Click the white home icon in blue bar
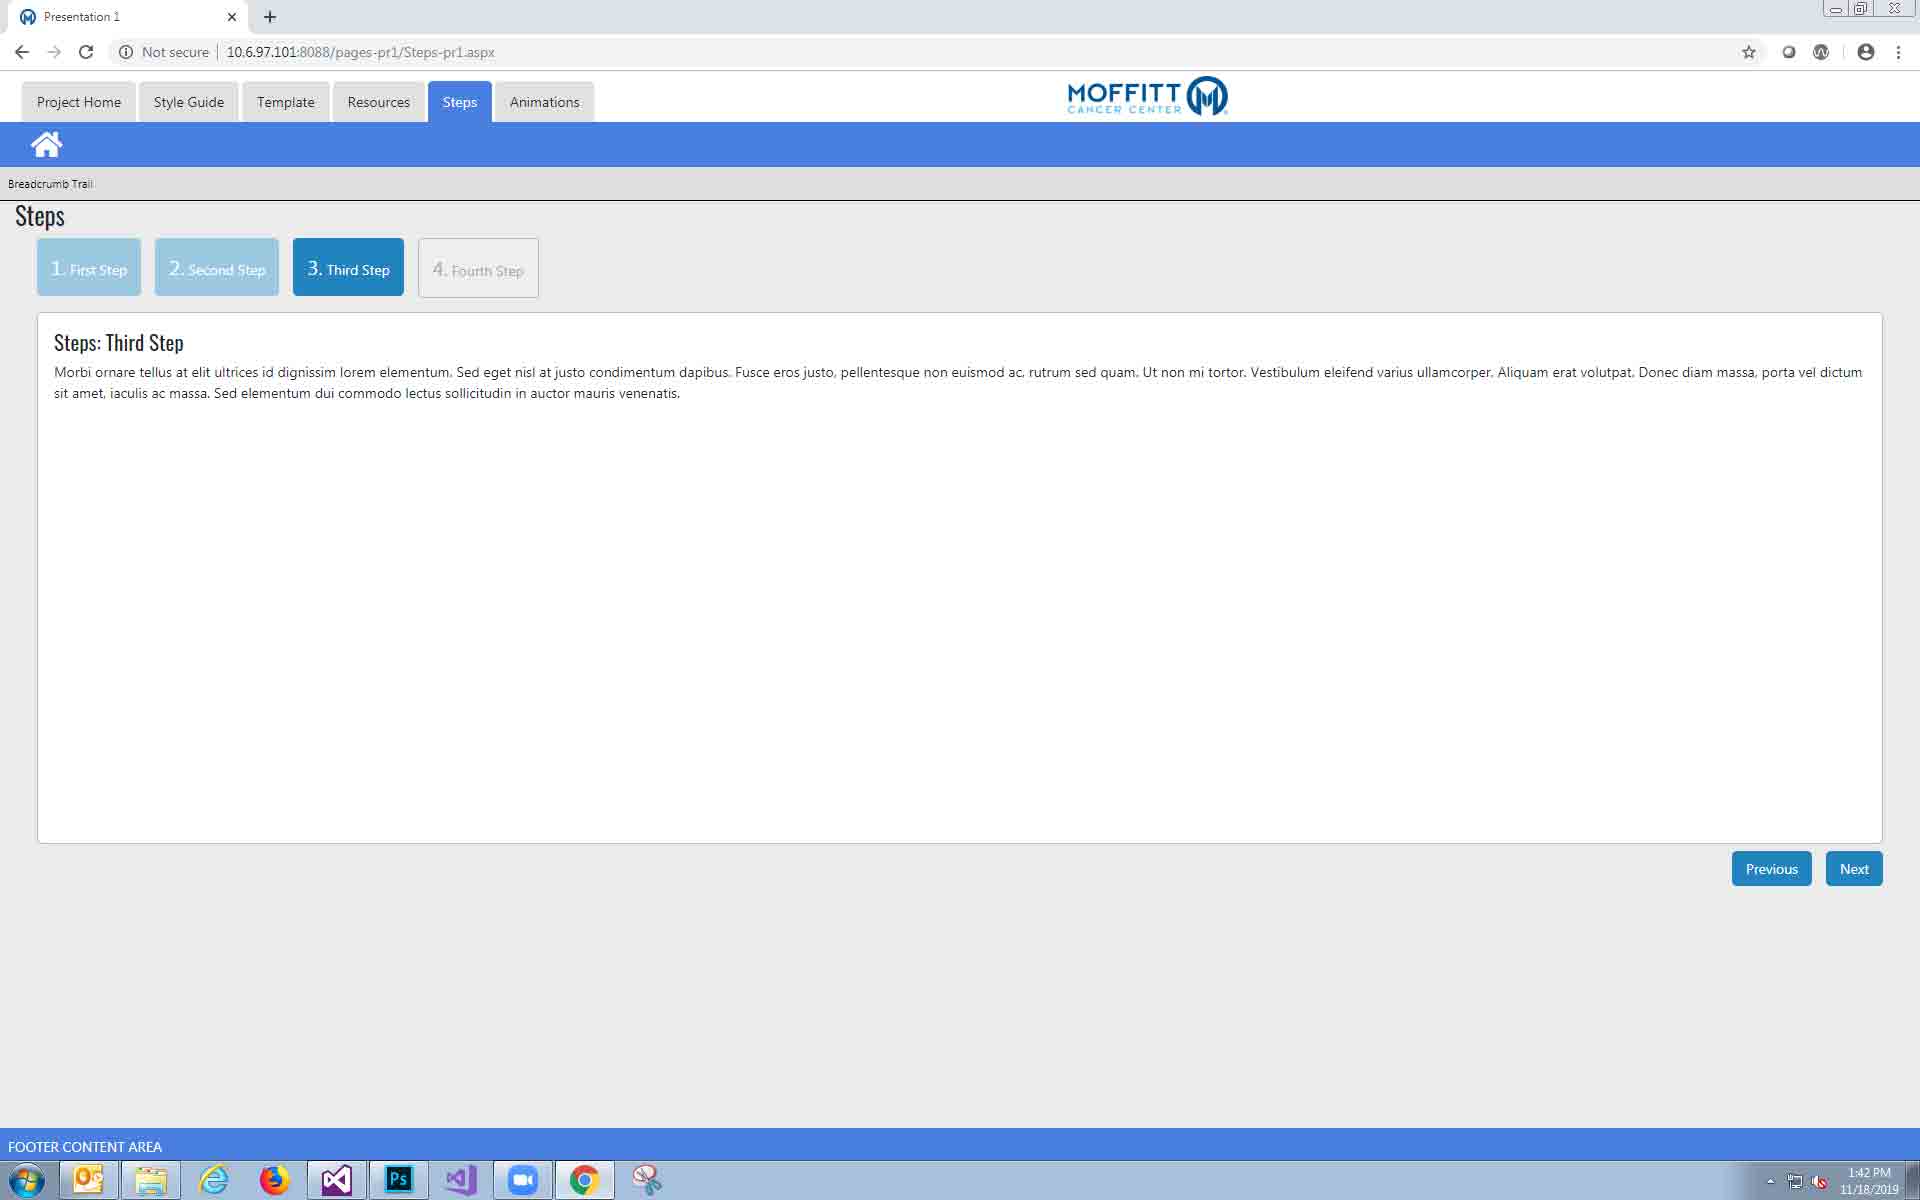The image size is (1920, 1200). 46,145
